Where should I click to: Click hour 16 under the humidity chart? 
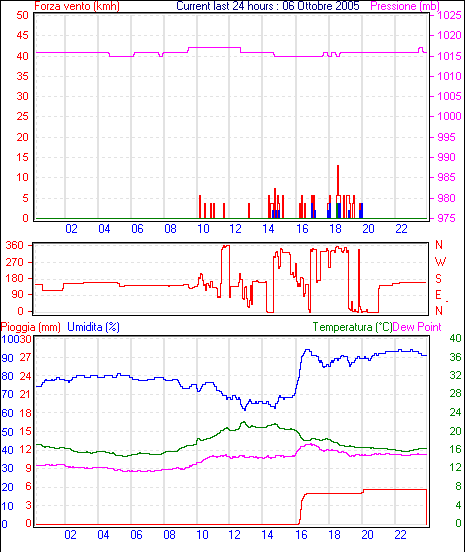click(x=301, y=535)
